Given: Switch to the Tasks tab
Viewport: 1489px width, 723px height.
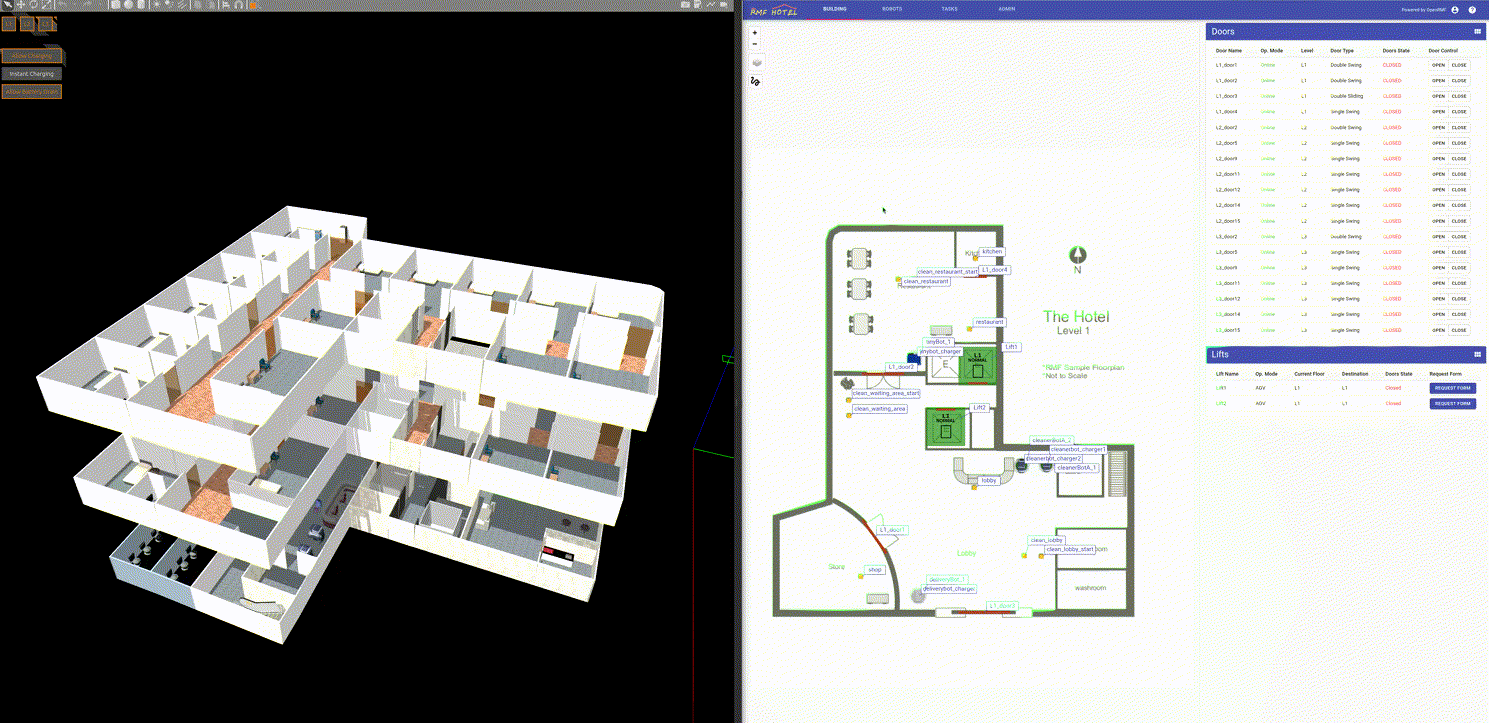Looking at the screenshot, I should [x=949, y=9].
